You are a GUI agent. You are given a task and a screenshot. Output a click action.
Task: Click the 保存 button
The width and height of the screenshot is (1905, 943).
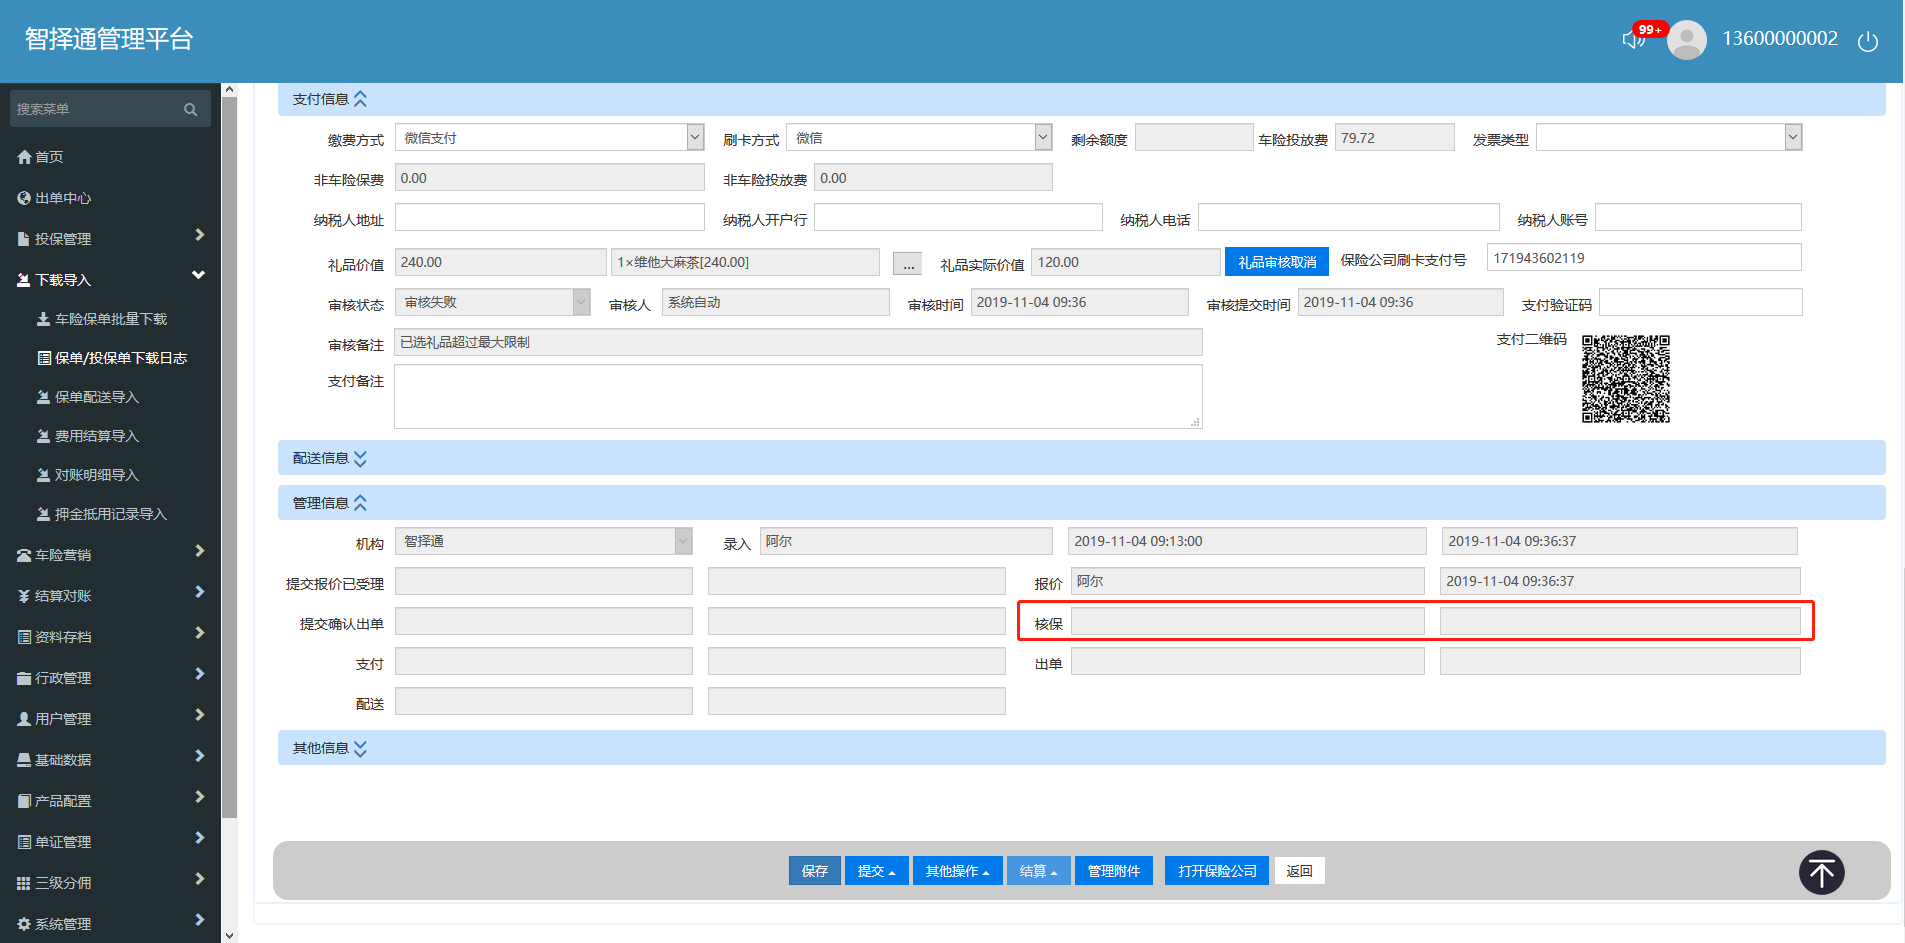click(x=814, y=871)
